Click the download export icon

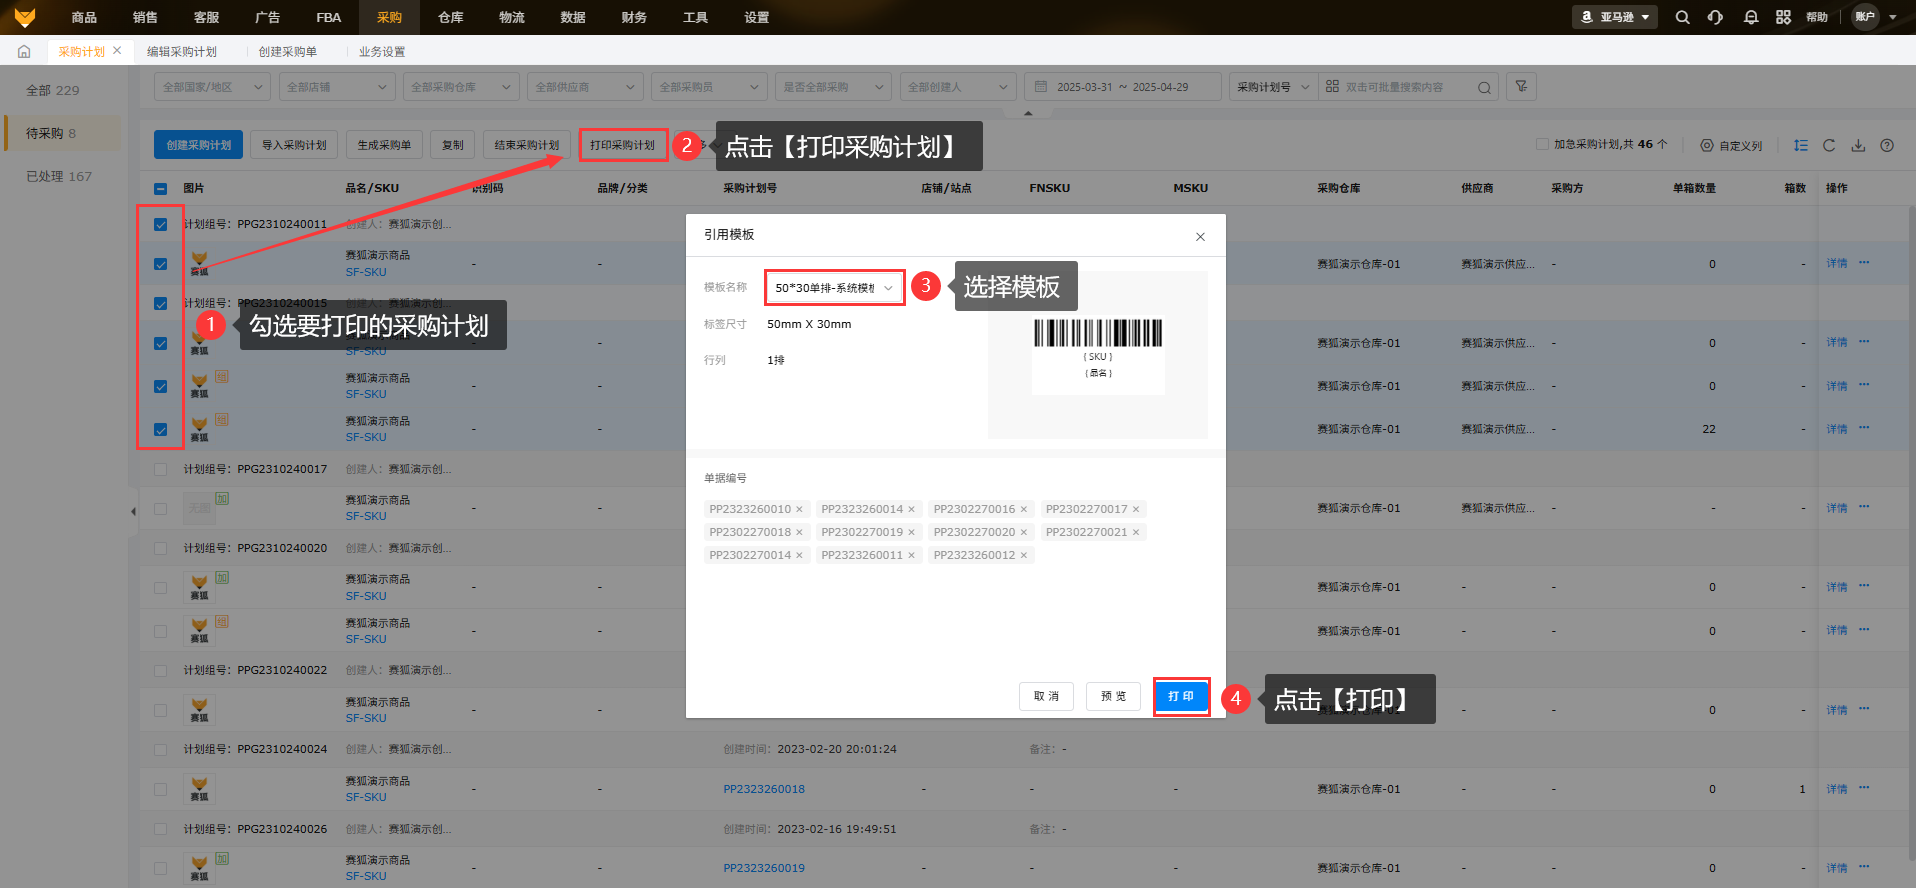1858,145
